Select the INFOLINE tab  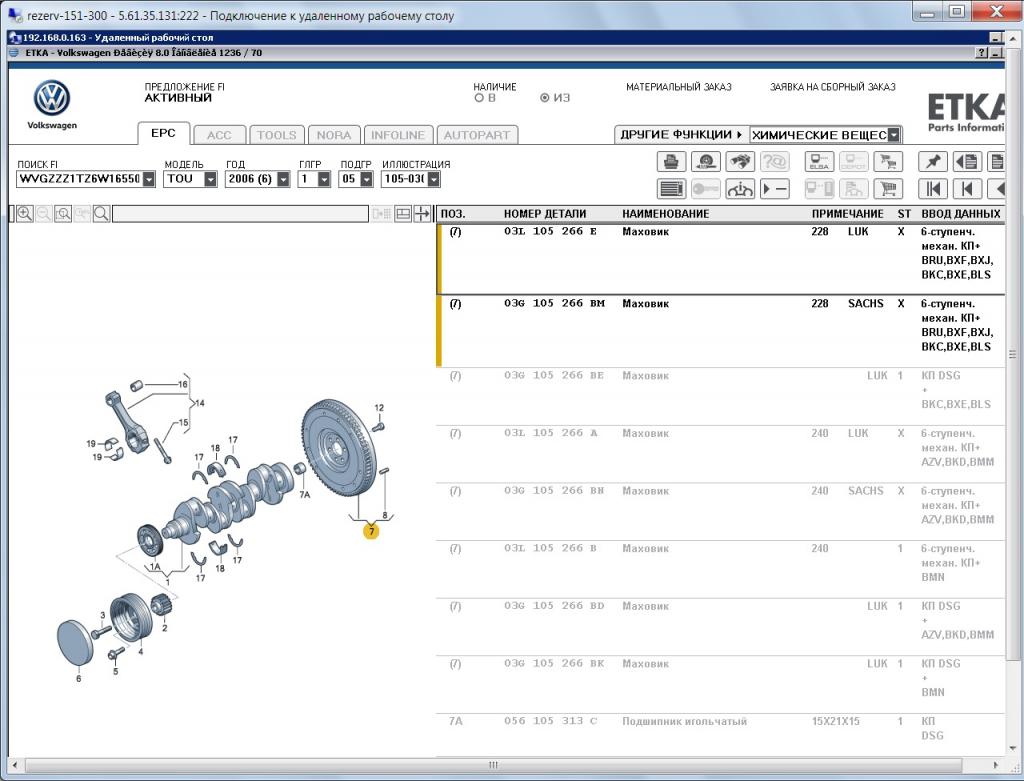(398, 135)
